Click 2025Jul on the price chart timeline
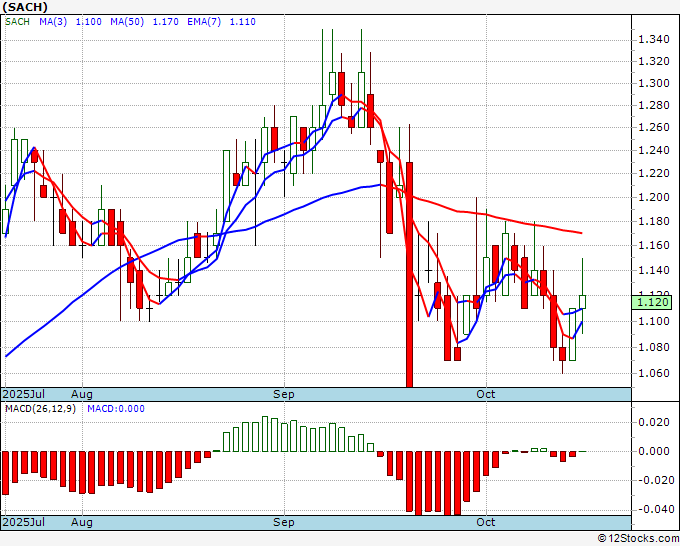 point(24,394)
